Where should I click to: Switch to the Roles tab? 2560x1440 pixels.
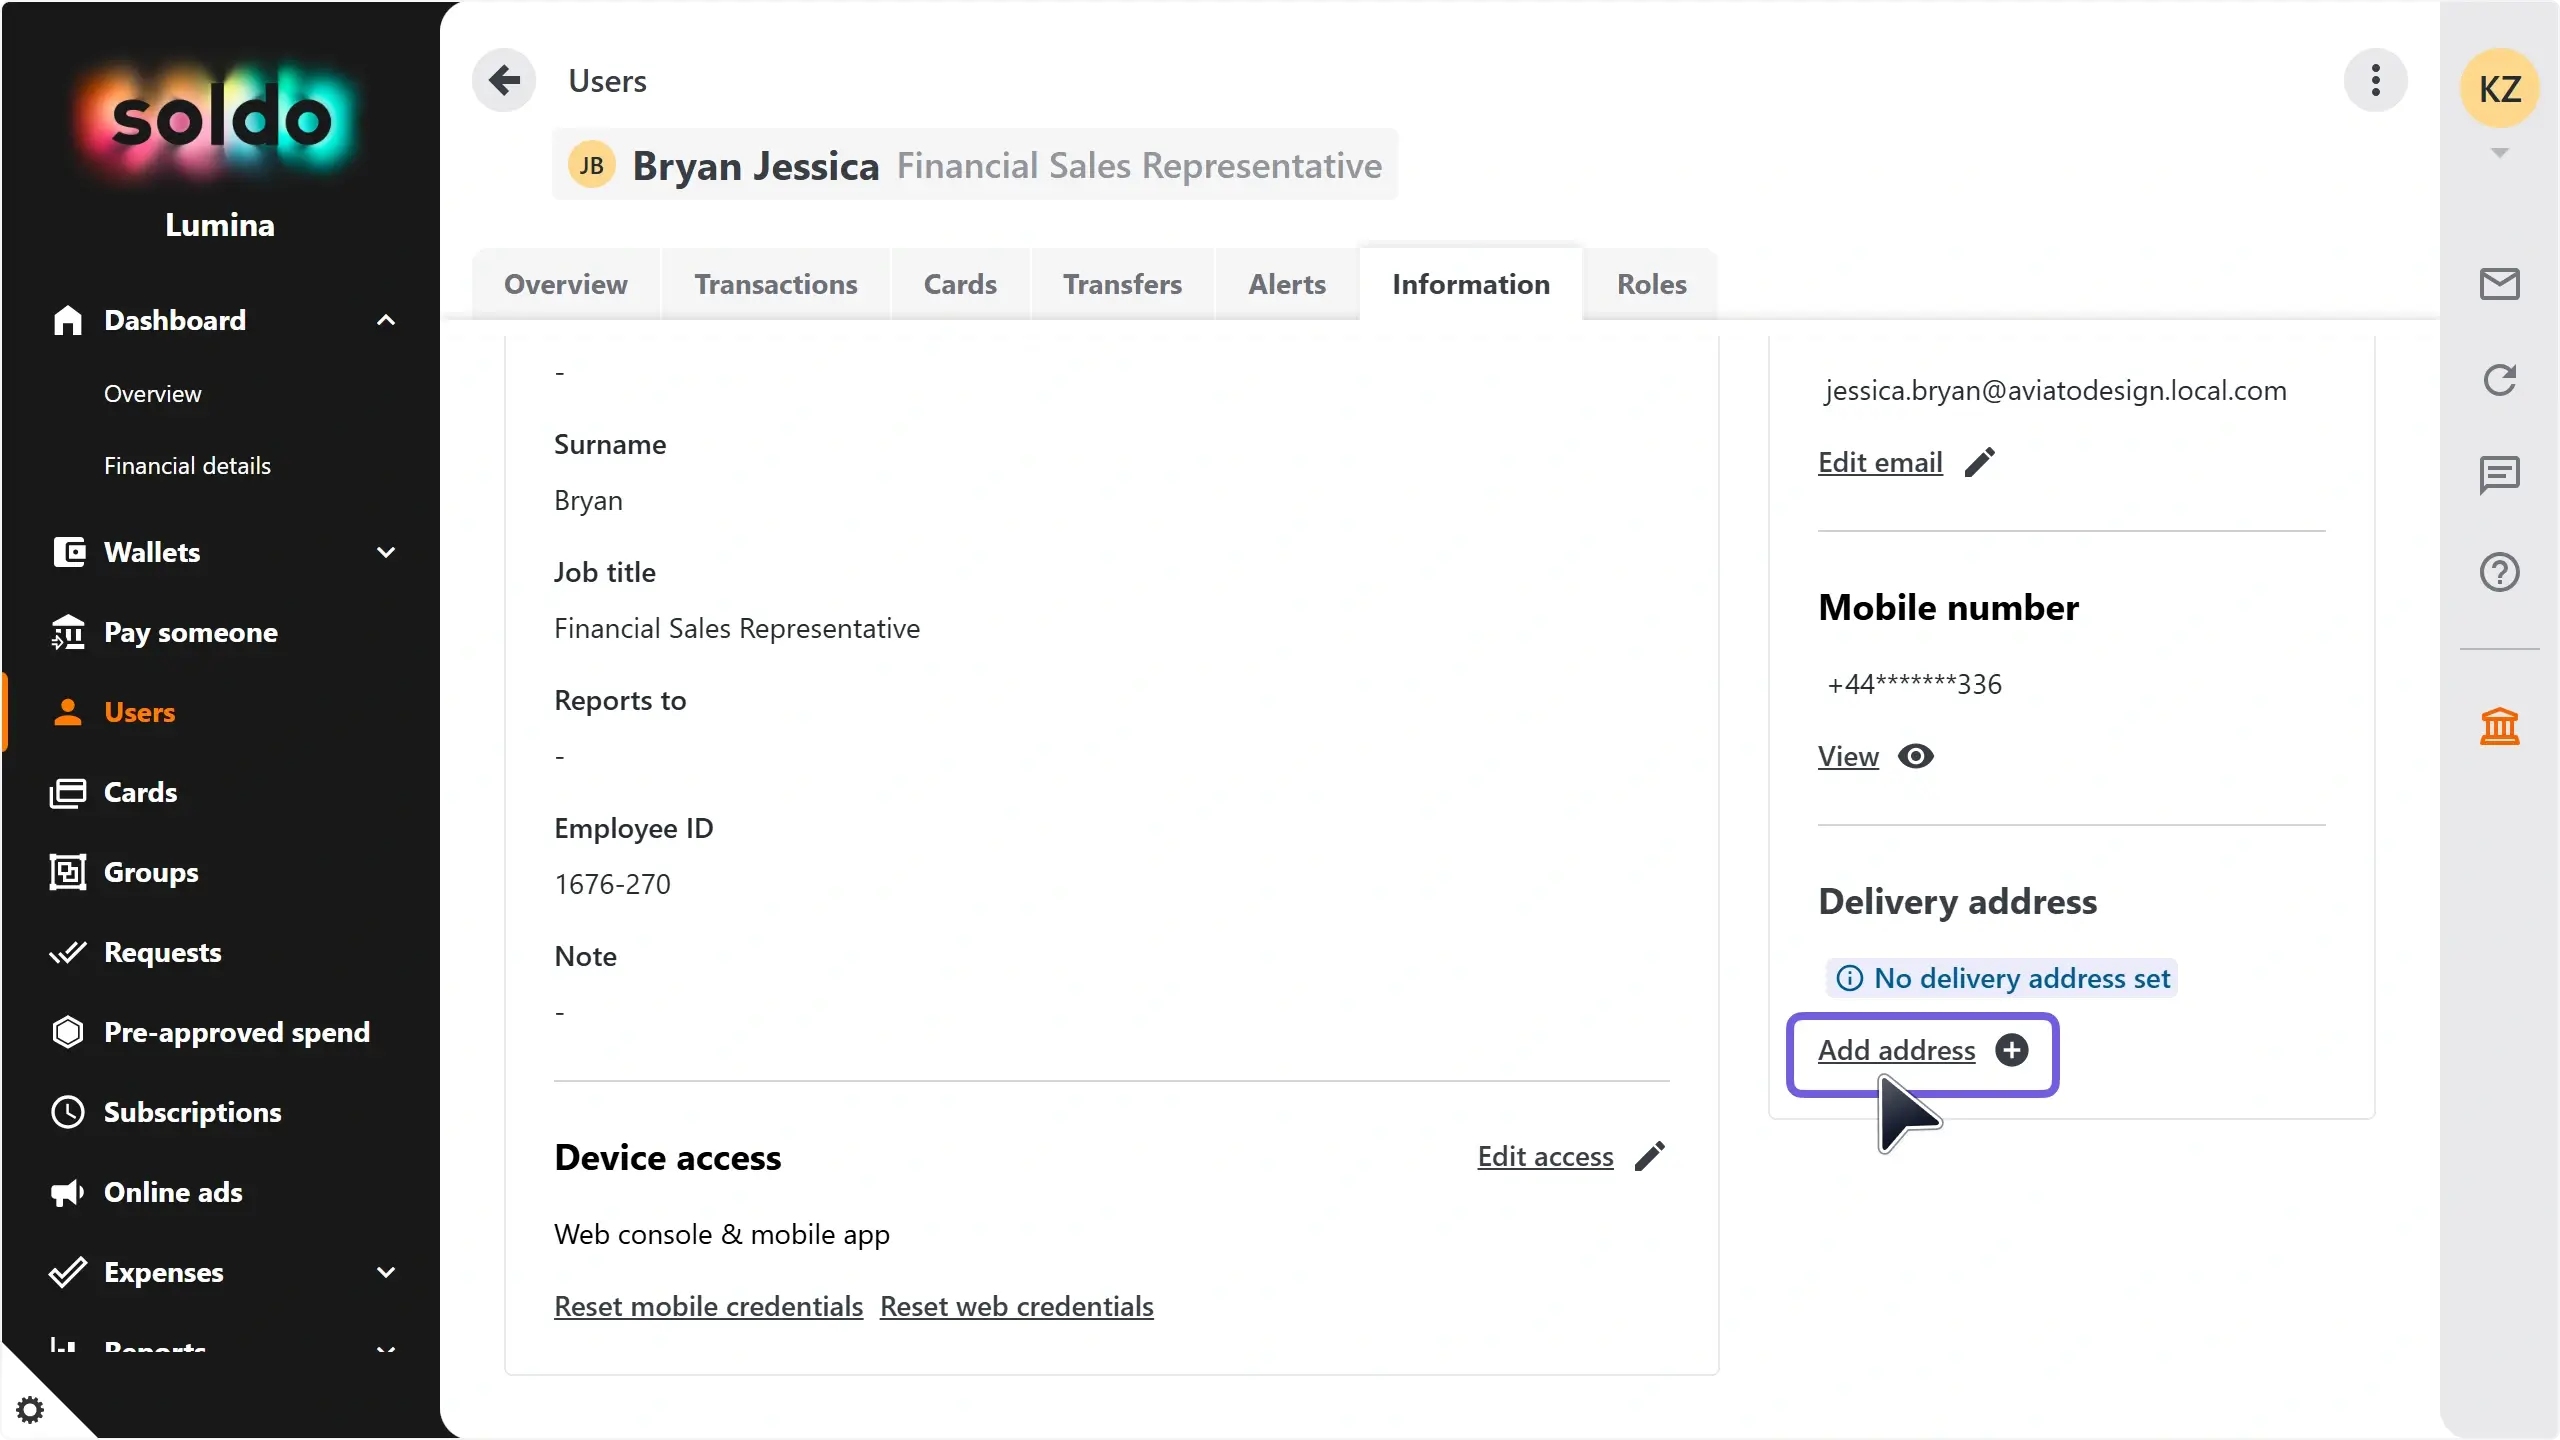coord(1651,284)
